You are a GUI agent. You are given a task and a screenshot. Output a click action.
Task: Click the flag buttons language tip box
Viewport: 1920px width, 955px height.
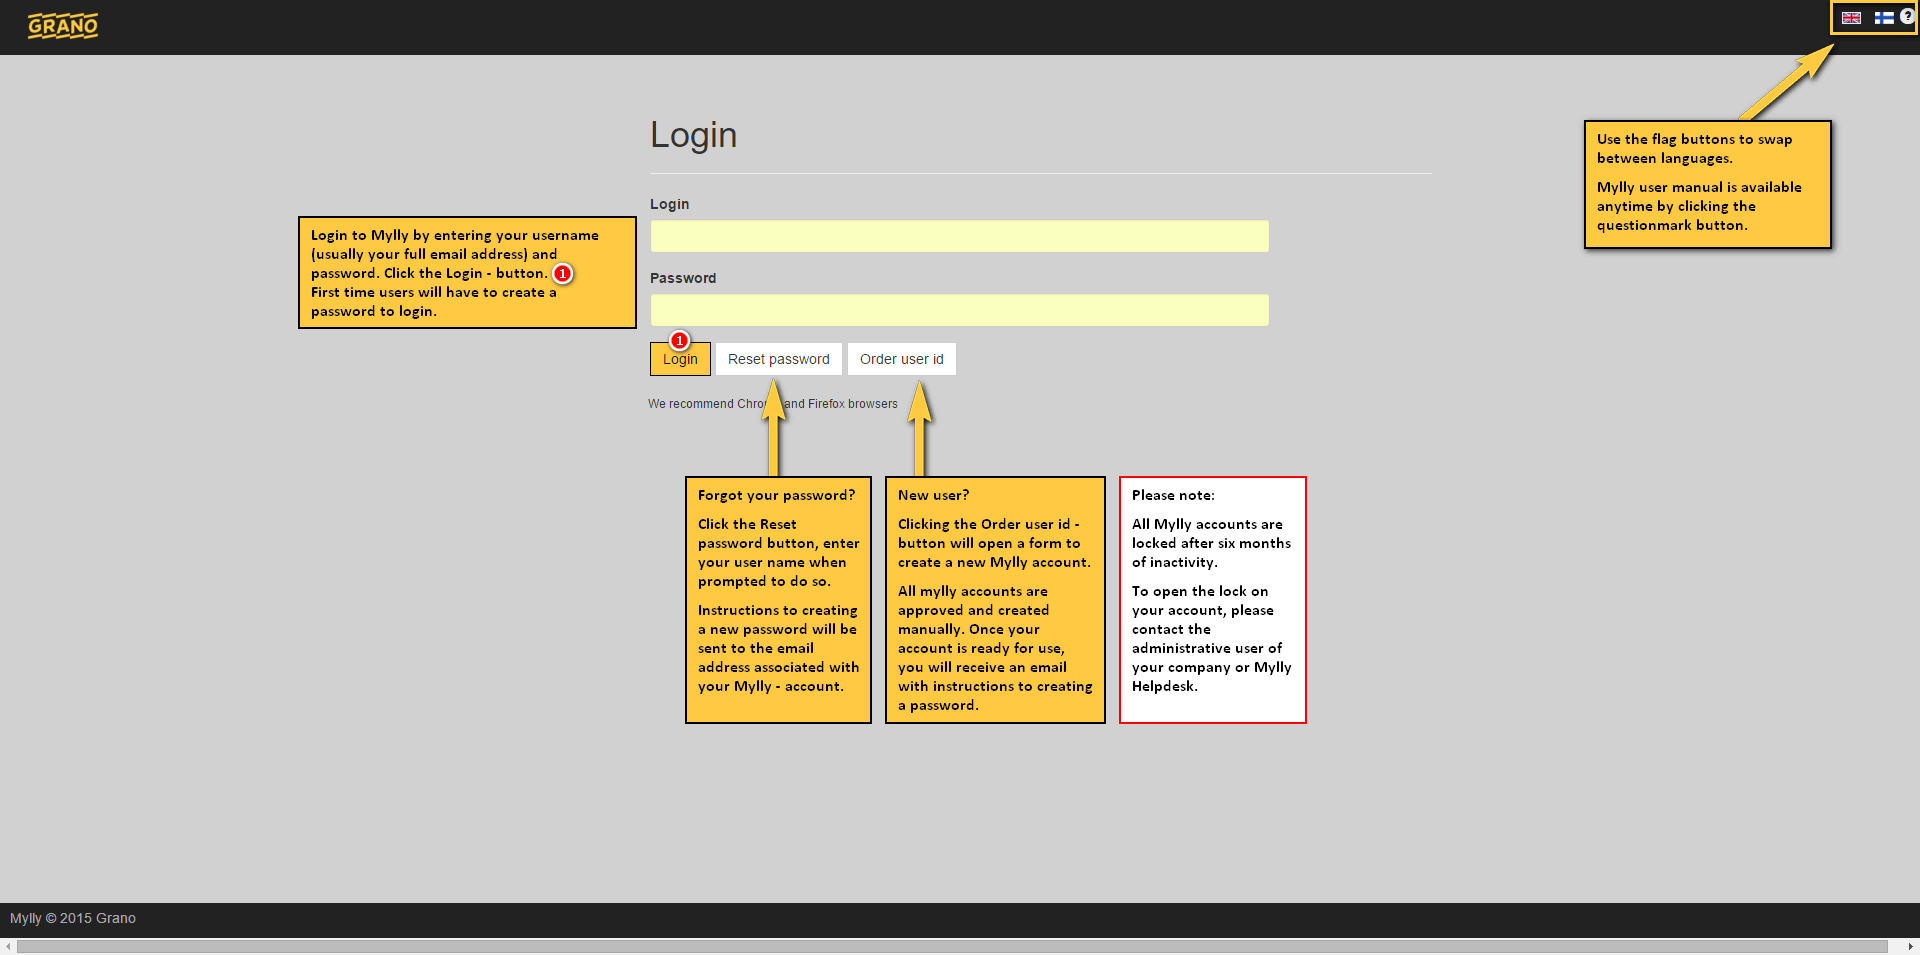(x=1707, y=184)
